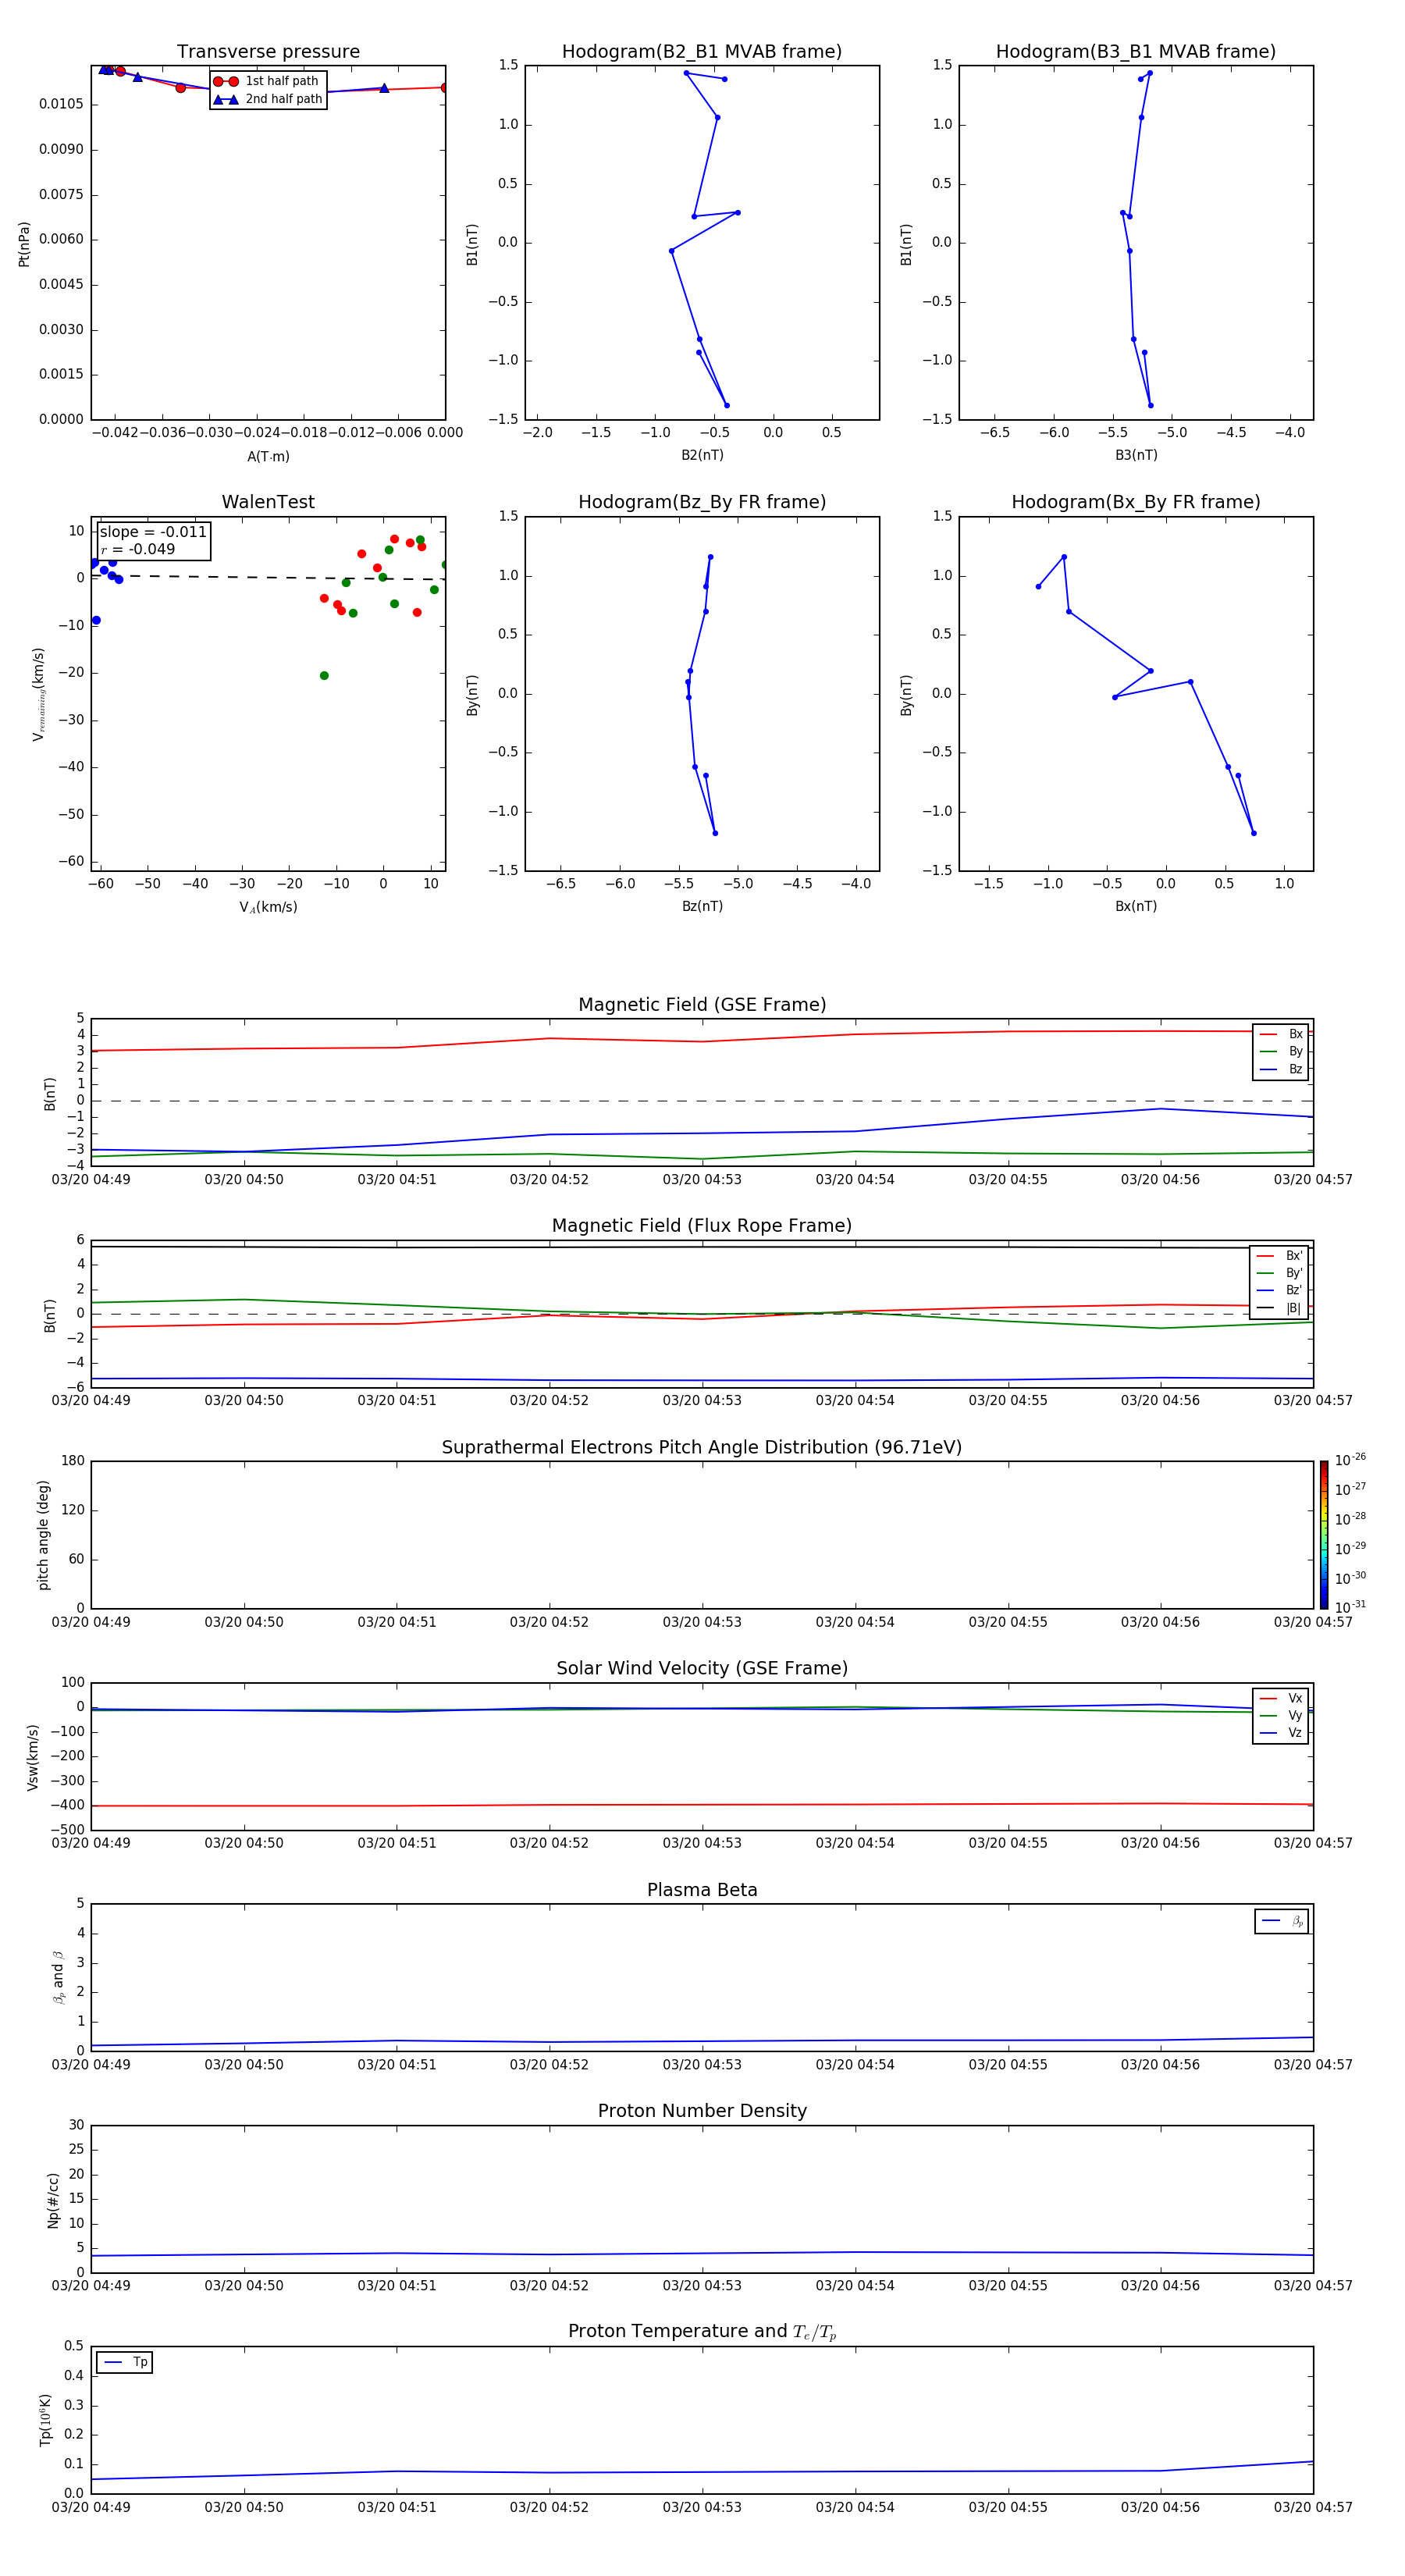
Task: Click the 'Solar Wind Velocity (GSE Frame)' title
Action: (x=702, y=1668)
